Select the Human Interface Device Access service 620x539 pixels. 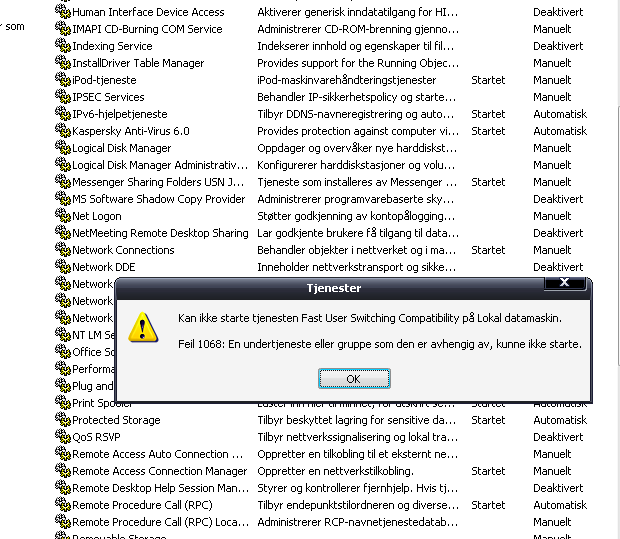pos(148,12)
